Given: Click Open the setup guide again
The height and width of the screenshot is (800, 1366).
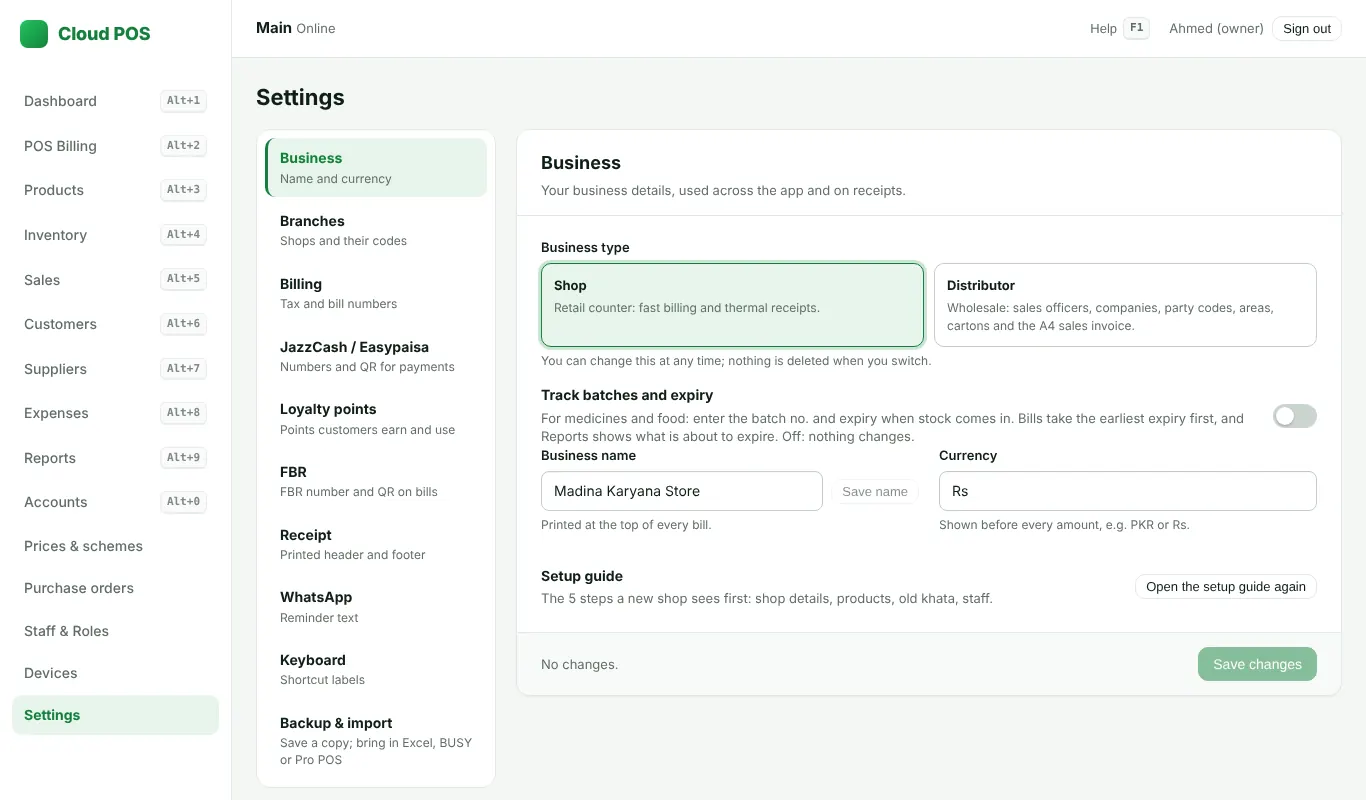Looking at the screenshot, I should tap(1226, 586).
